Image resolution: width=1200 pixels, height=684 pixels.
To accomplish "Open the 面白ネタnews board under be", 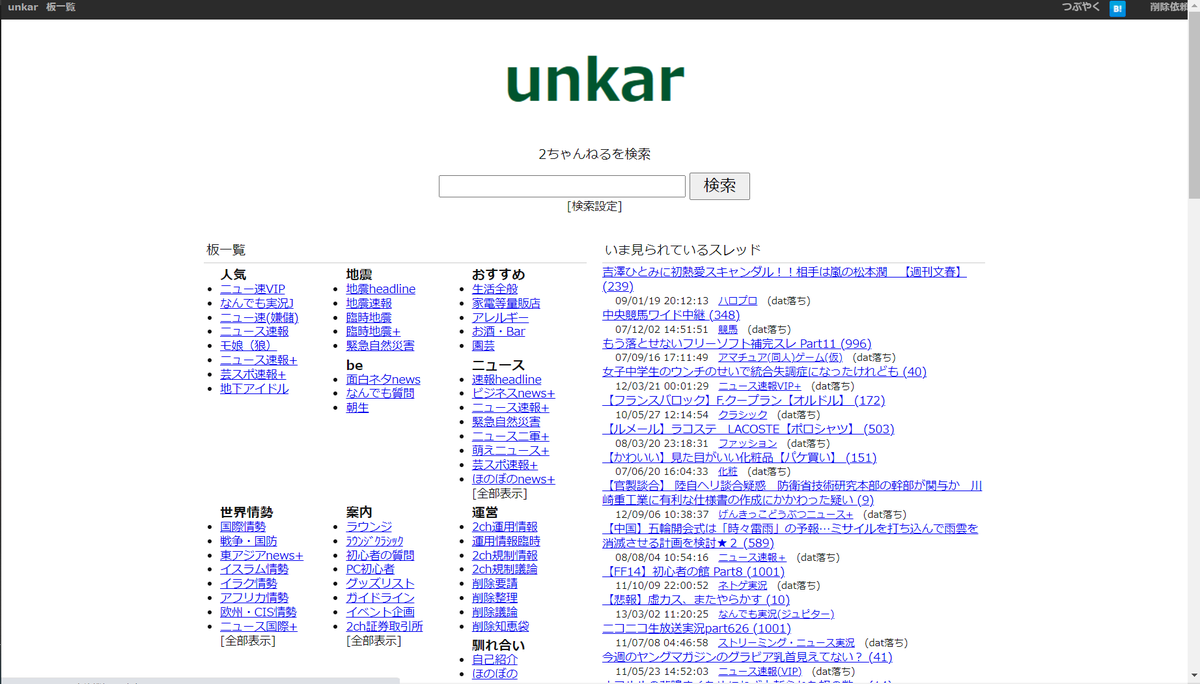I will point(383,379).
